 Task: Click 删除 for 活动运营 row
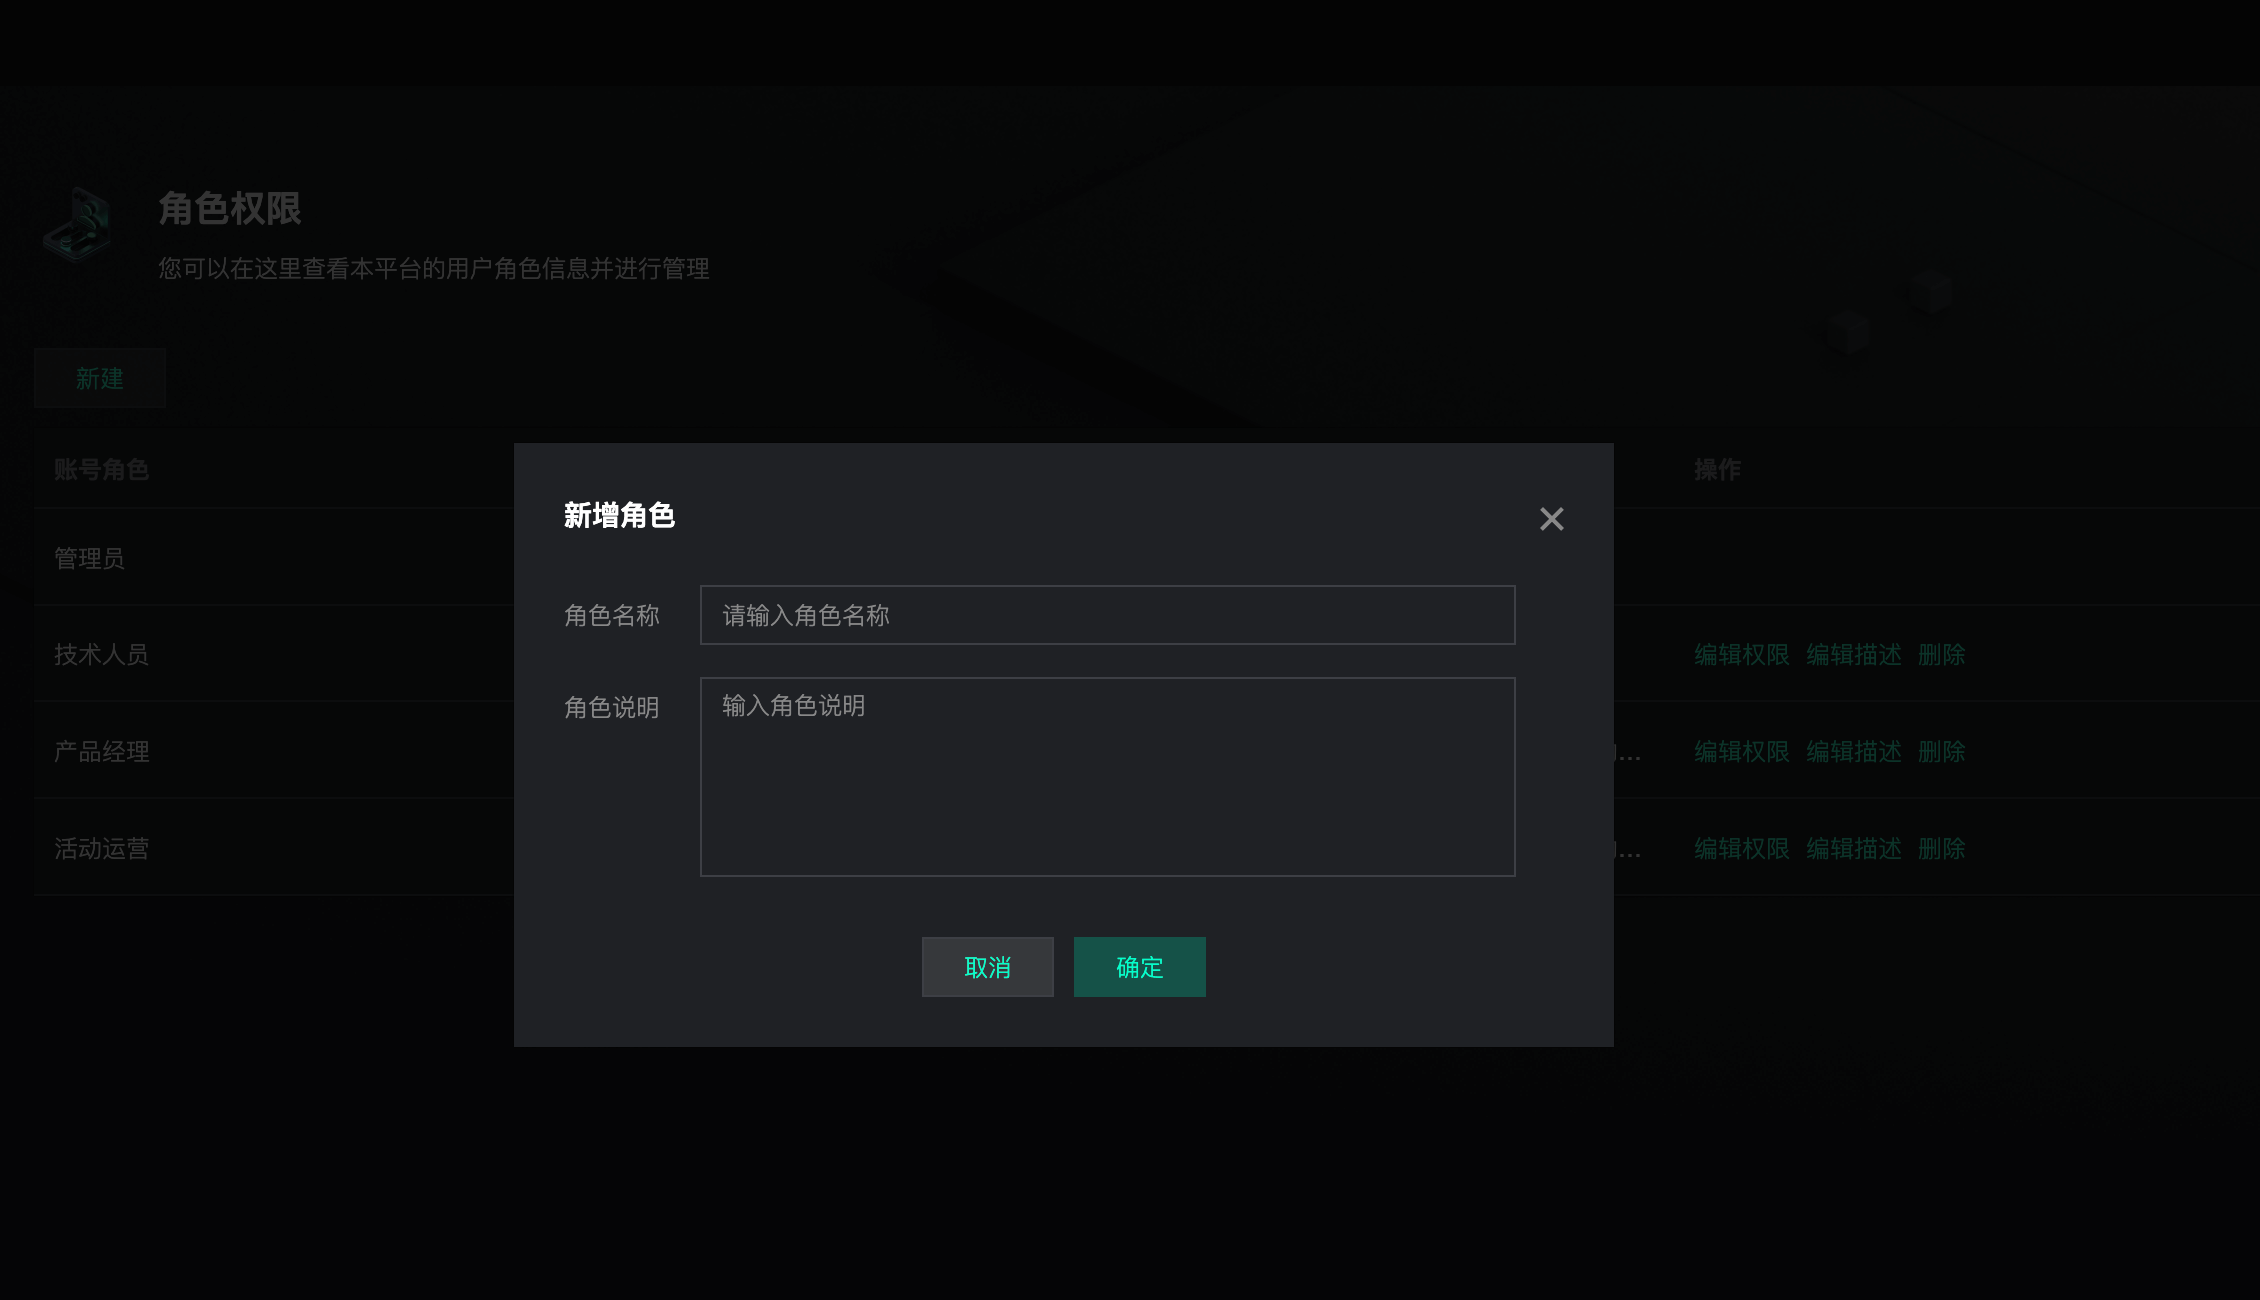1941,849
